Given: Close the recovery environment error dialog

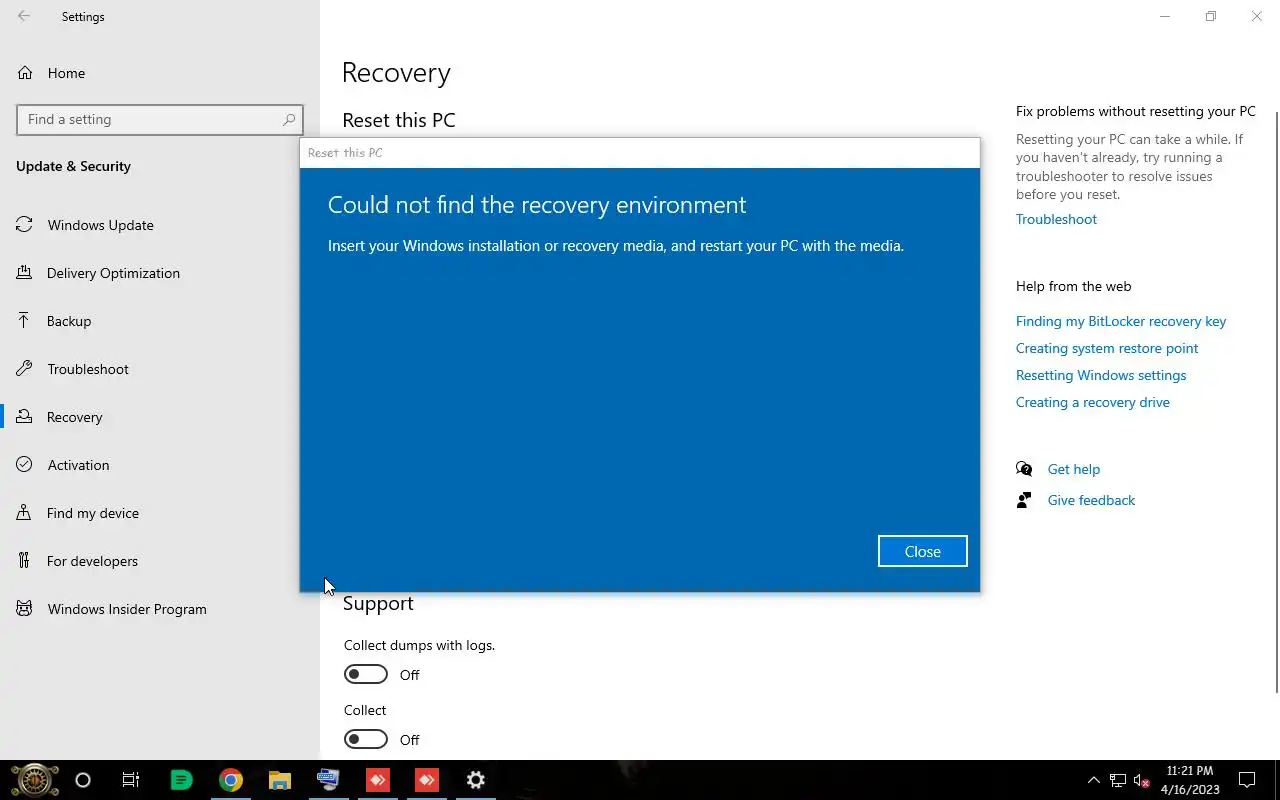Looking at the screenshot, I should (x=922, y=551).
